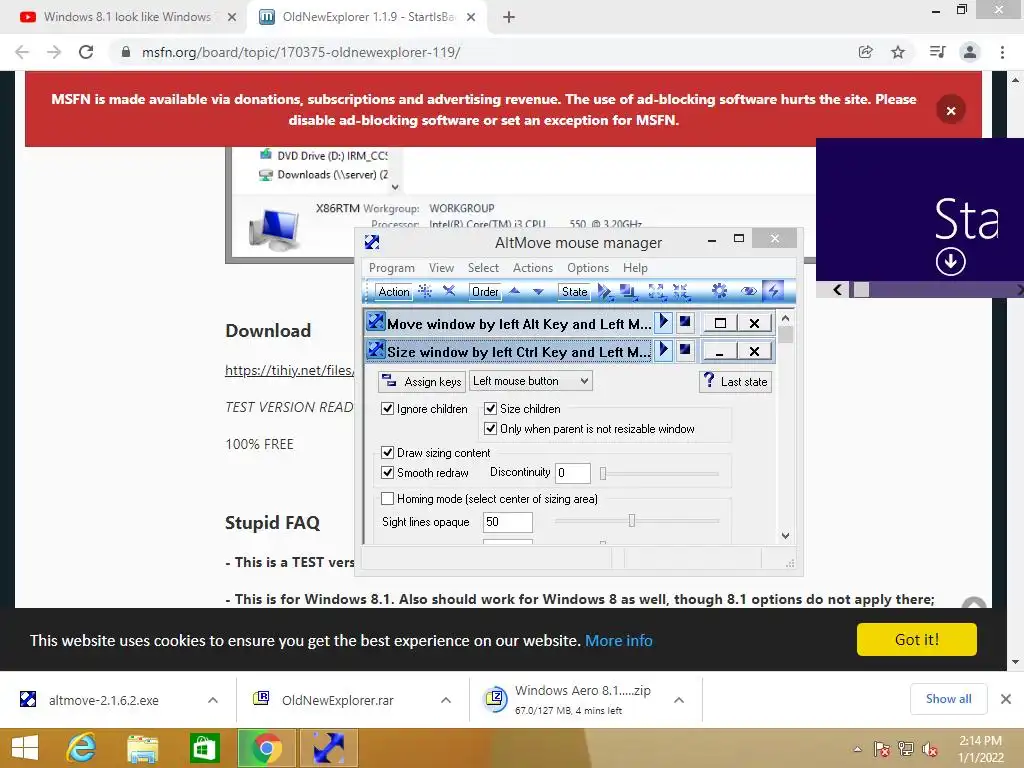Delete the Move window action row
The height and width of the screenshot is (768, 1024).
click(x=754, y=323)
